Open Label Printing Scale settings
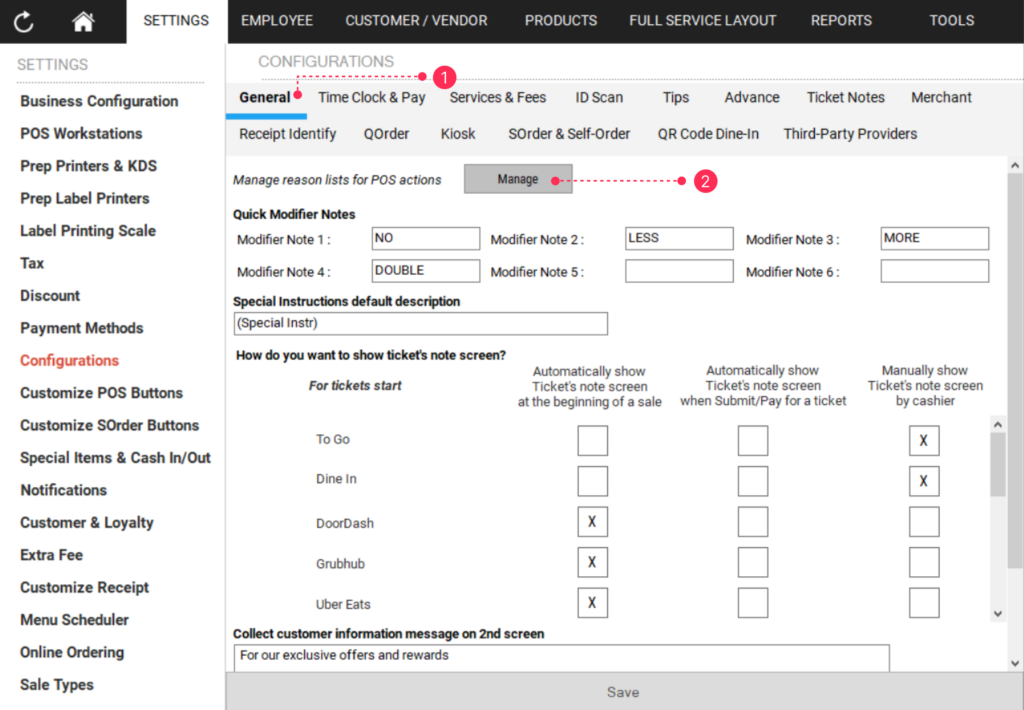Viewport: 1024px width, 710px height. point(88,231)
